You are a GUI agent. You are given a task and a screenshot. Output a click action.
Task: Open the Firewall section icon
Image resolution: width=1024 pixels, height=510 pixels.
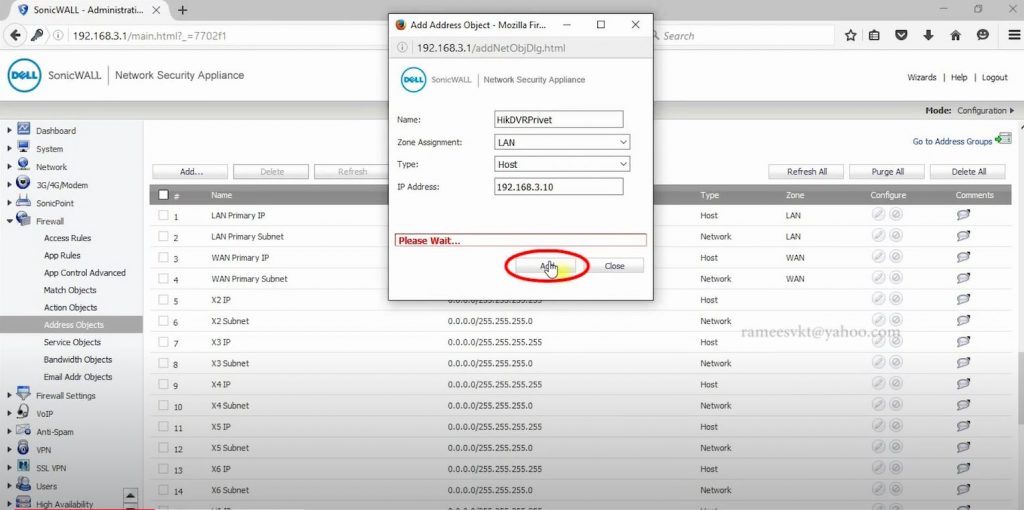click(24, 219)
